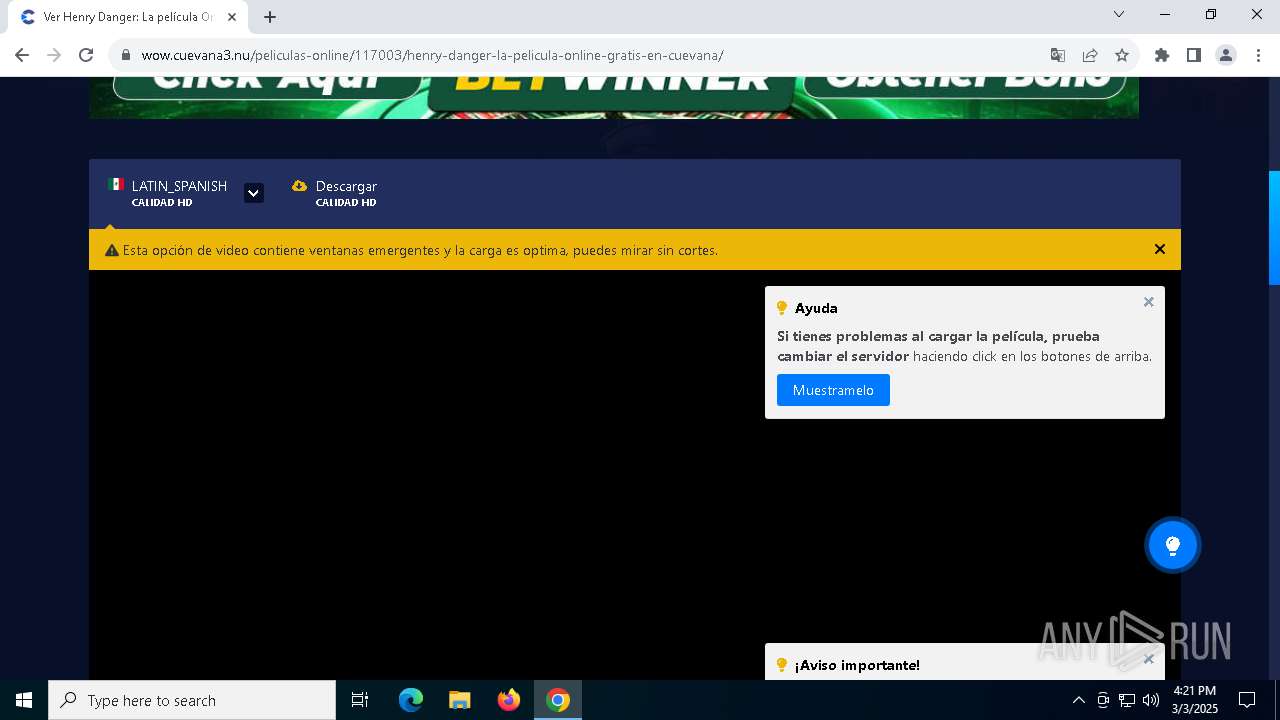Open the volume speaker tray icon

(1151, 700)
